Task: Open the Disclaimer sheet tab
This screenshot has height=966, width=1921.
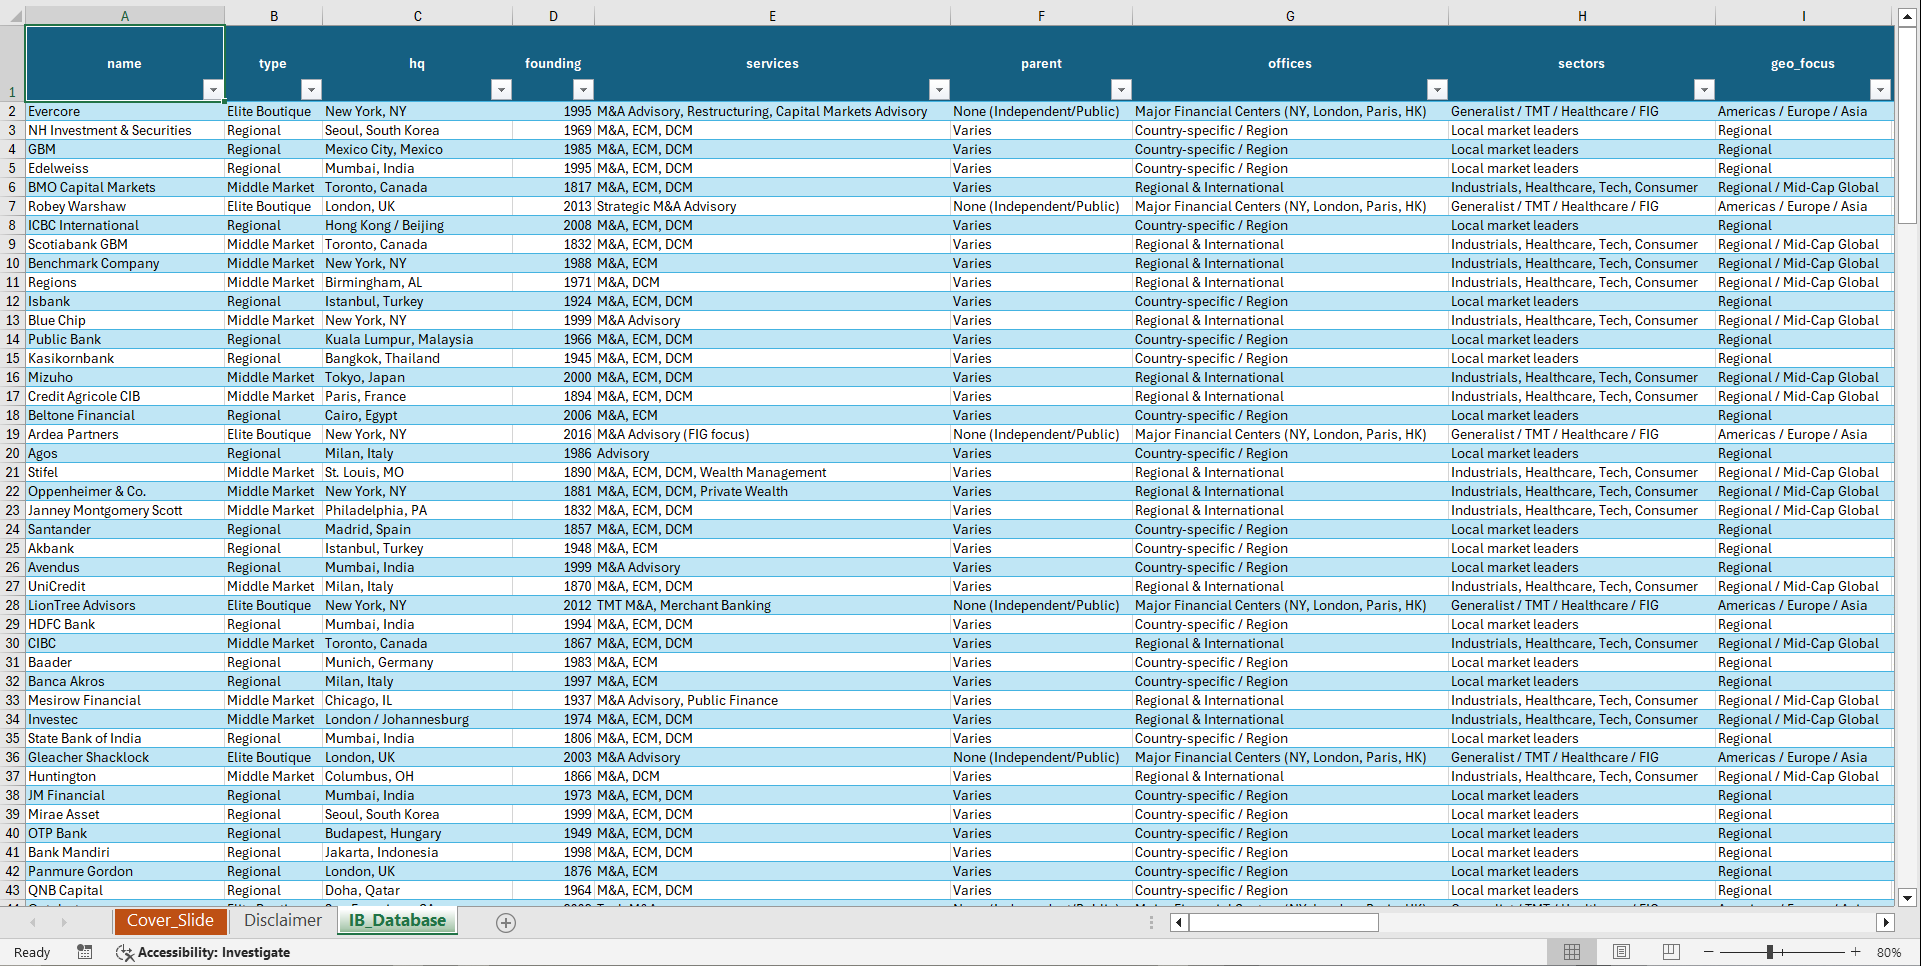Action: [x=282, y=921]
